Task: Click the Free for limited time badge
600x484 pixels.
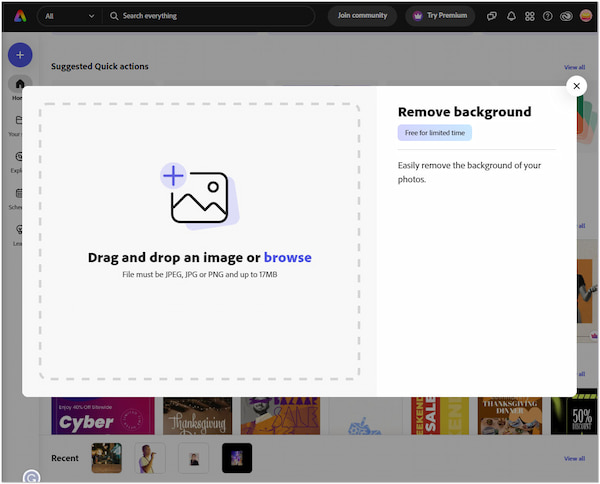Action: coord(435,133)
